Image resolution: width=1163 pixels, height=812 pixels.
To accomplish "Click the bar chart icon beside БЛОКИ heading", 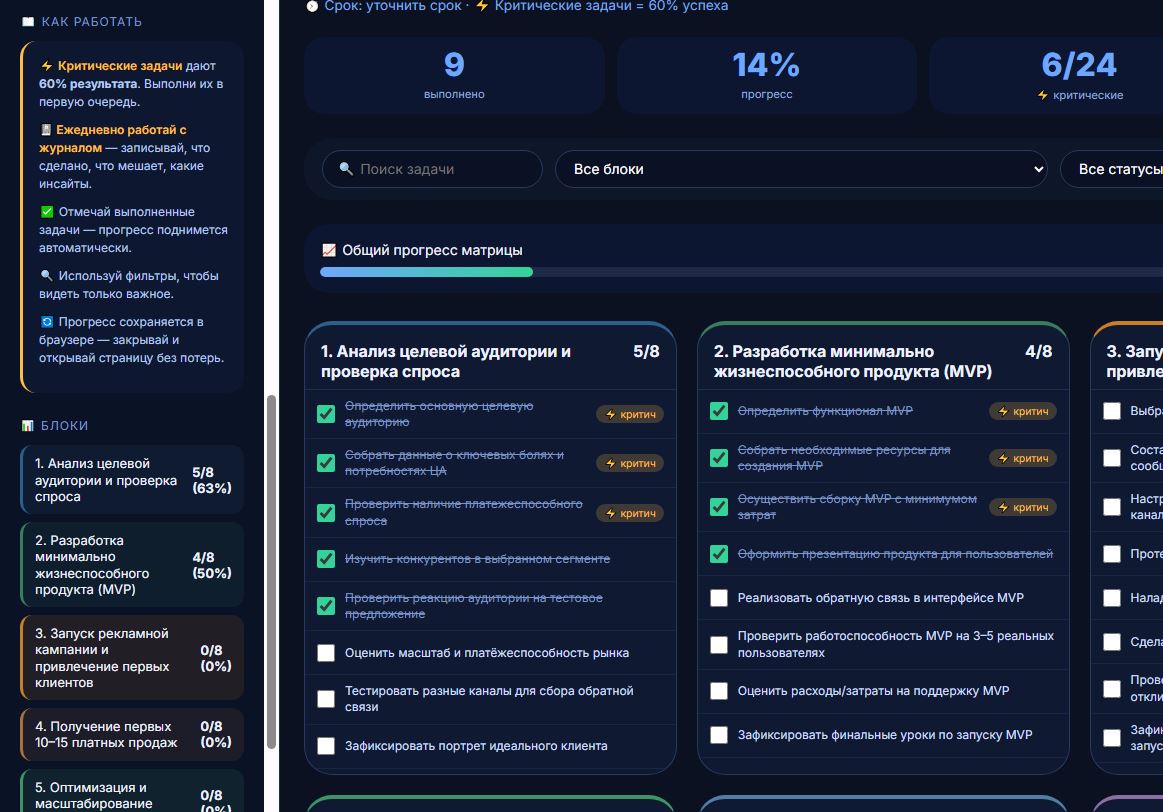I will pyautogui.click(x=28, y=426).
